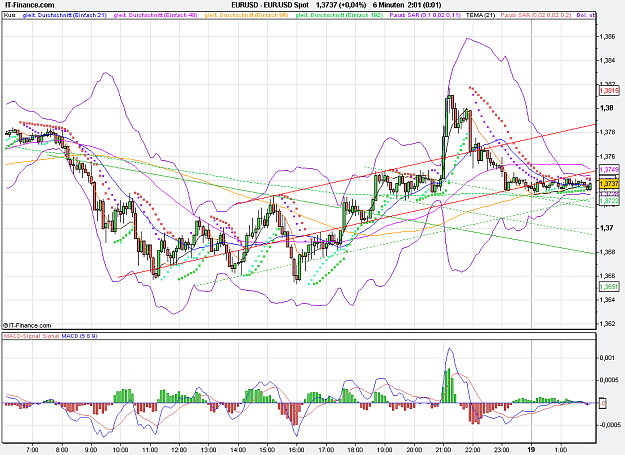
Task: Click the purple 'Parab SAR (0,1 0,02 0,11)' legend
Action: point(425,15)
